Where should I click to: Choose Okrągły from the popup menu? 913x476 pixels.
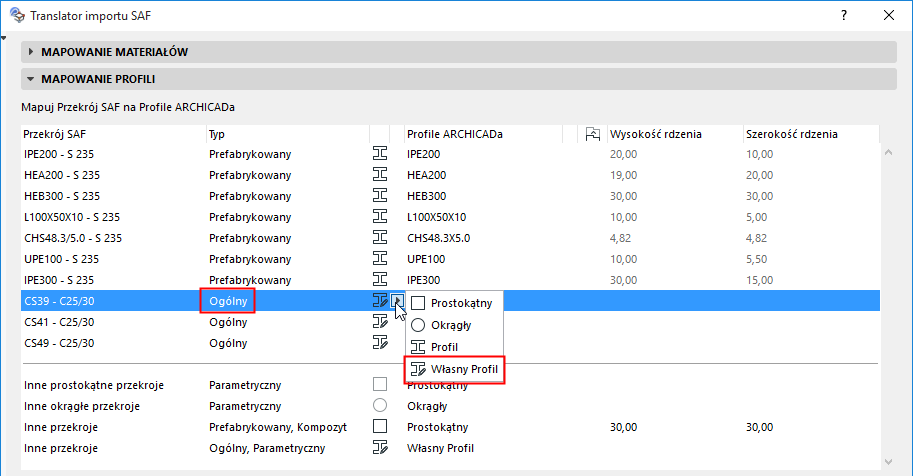454,325
